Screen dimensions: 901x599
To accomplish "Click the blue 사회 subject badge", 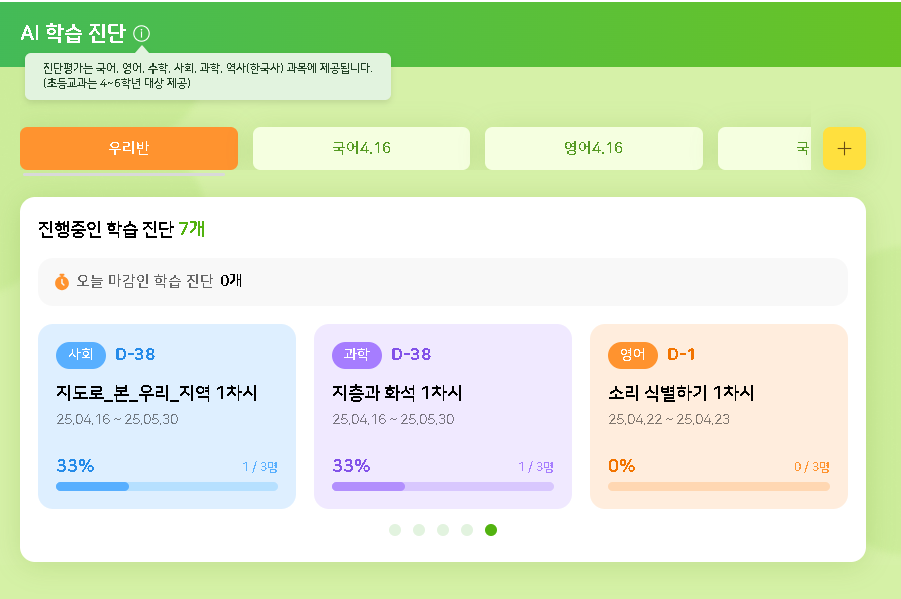I will 81,355.
